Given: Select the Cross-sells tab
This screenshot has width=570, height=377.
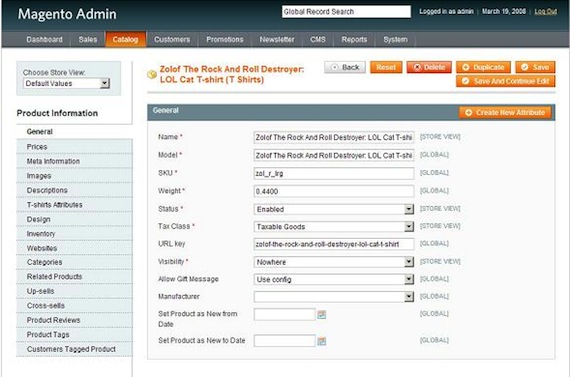Looking at the screenshot, I should click(x=74, y=305).
